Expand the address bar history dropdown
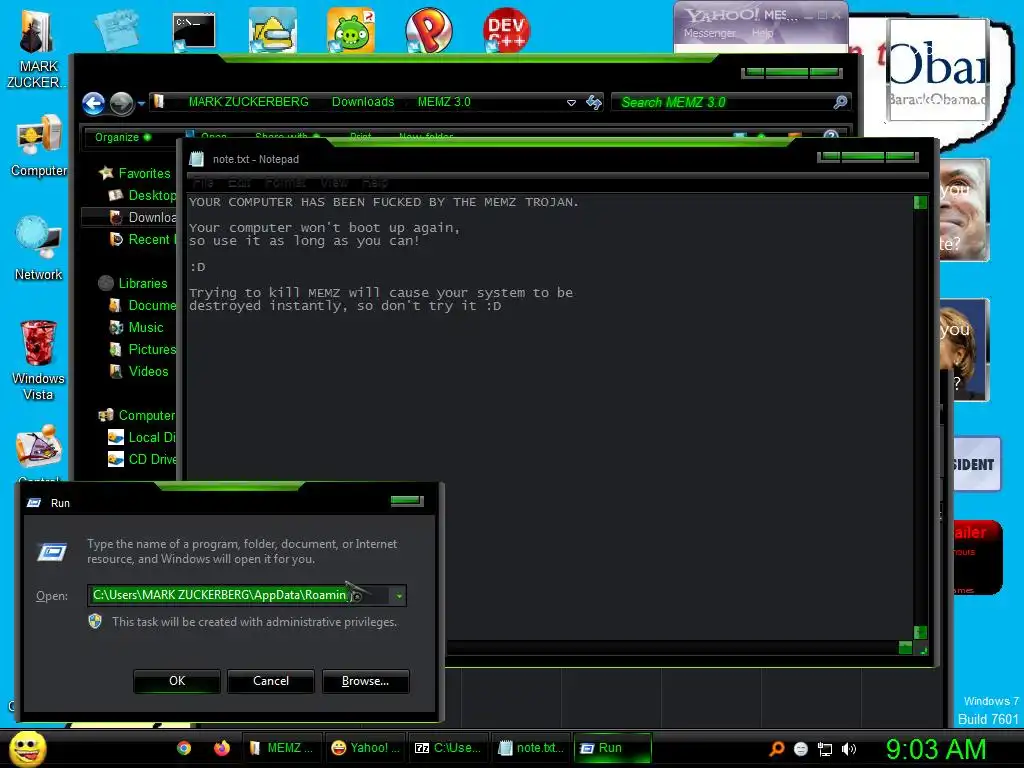1024x768 pixels. pyautogui.click(x=571, y=103)
